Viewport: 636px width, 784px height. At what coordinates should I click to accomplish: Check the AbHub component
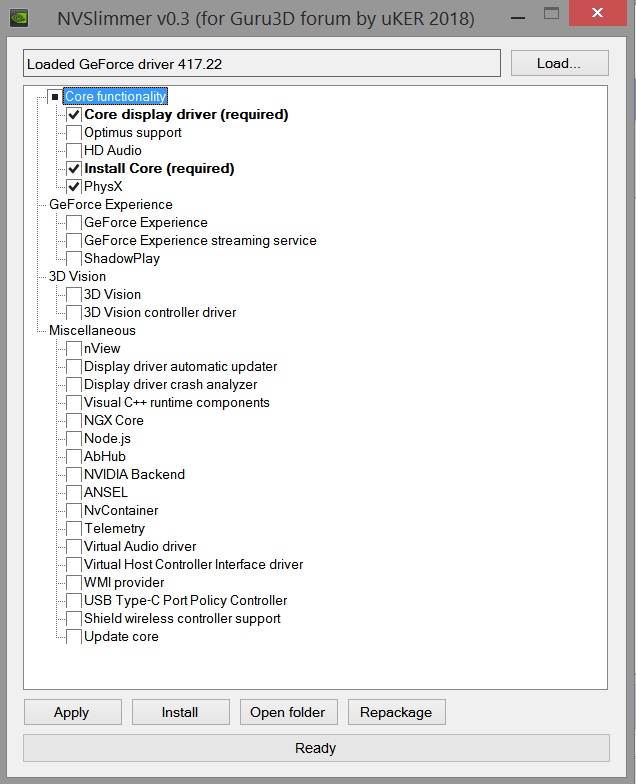point(74,456)
